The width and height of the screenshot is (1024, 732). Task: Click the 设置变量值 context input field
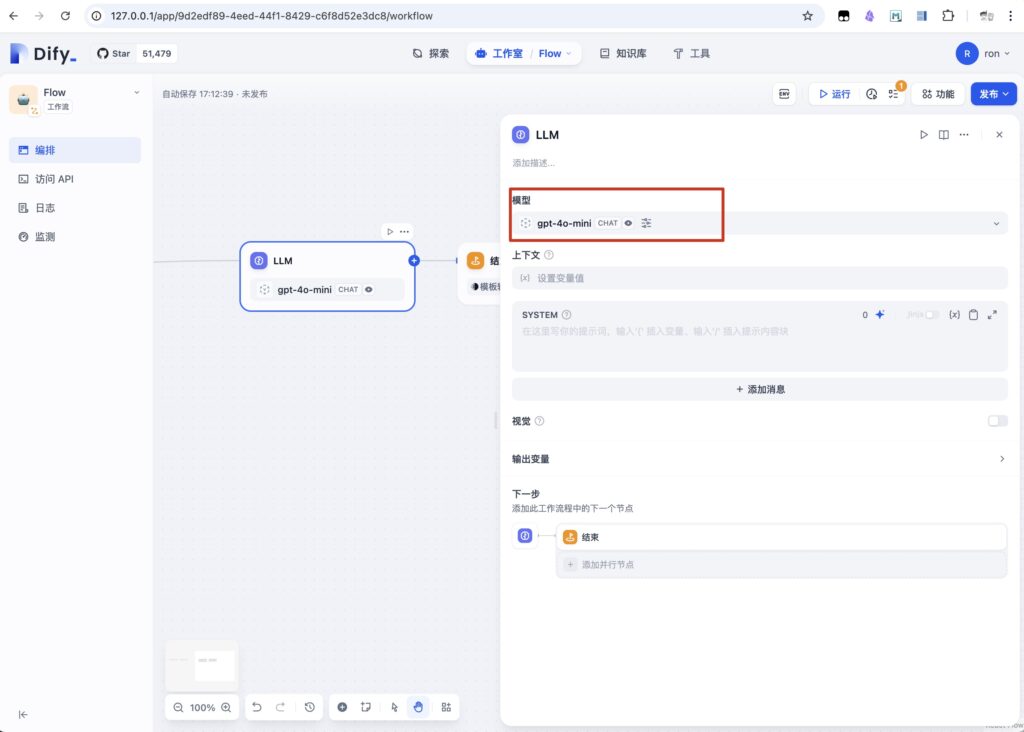point(759,278)
